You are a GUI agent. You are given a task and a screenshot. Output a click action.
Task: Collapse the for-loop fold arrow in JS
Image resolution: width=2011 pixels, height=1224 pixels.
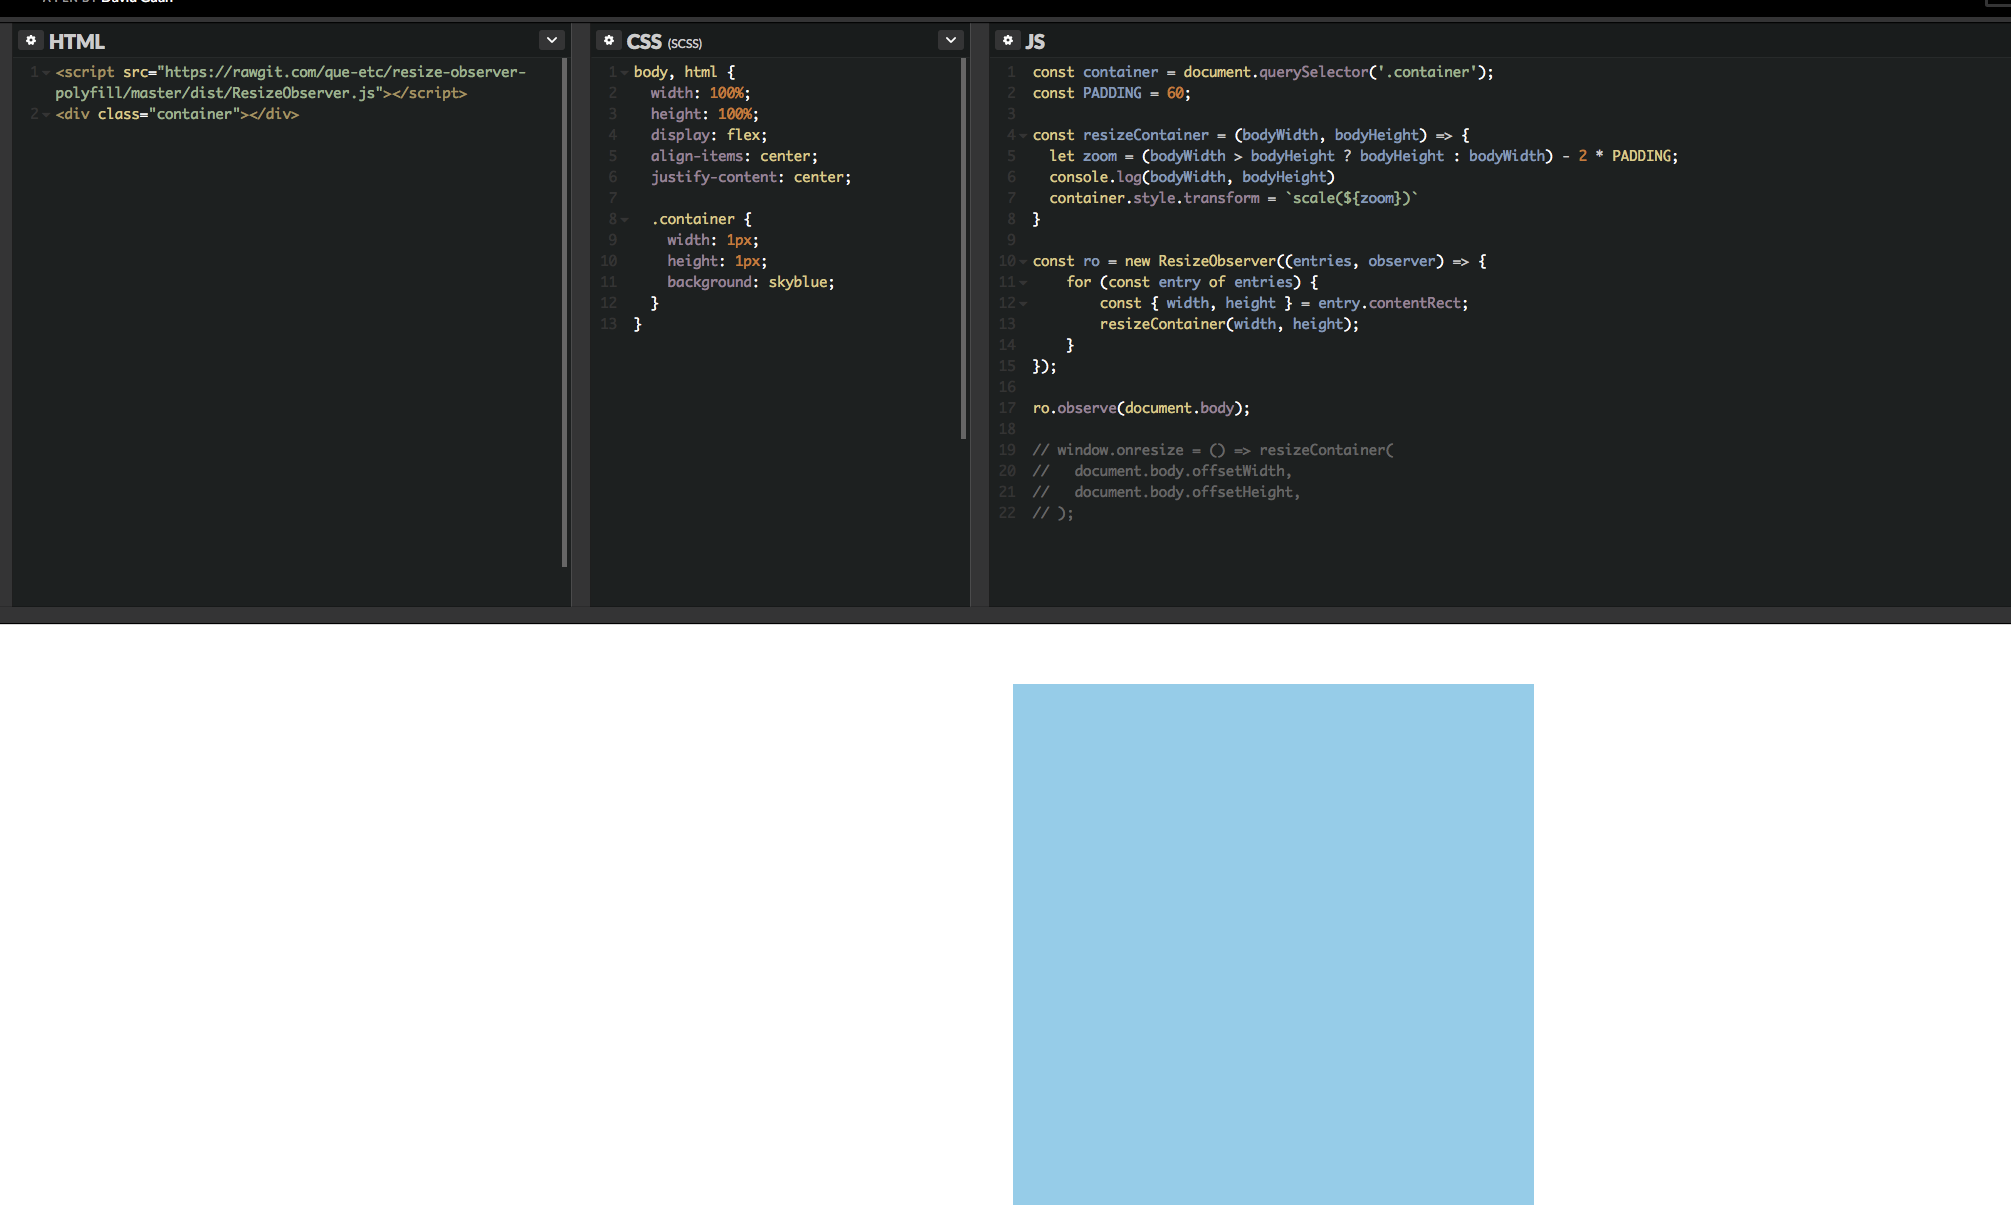(x=1023, y=283)
